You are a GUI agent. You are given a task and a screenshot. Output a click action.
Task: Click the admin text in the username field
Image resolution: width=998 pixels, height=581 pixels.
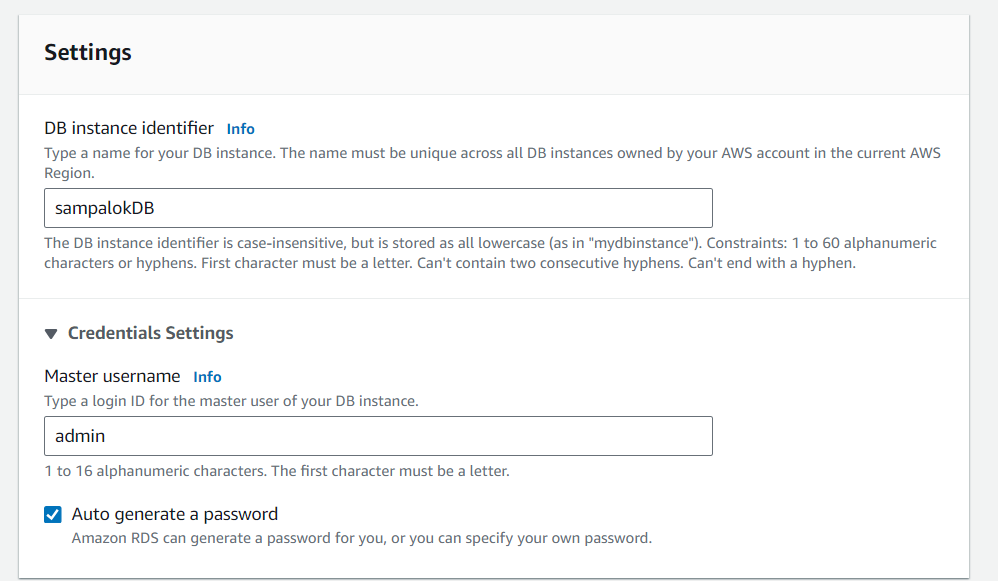point(80,436)
